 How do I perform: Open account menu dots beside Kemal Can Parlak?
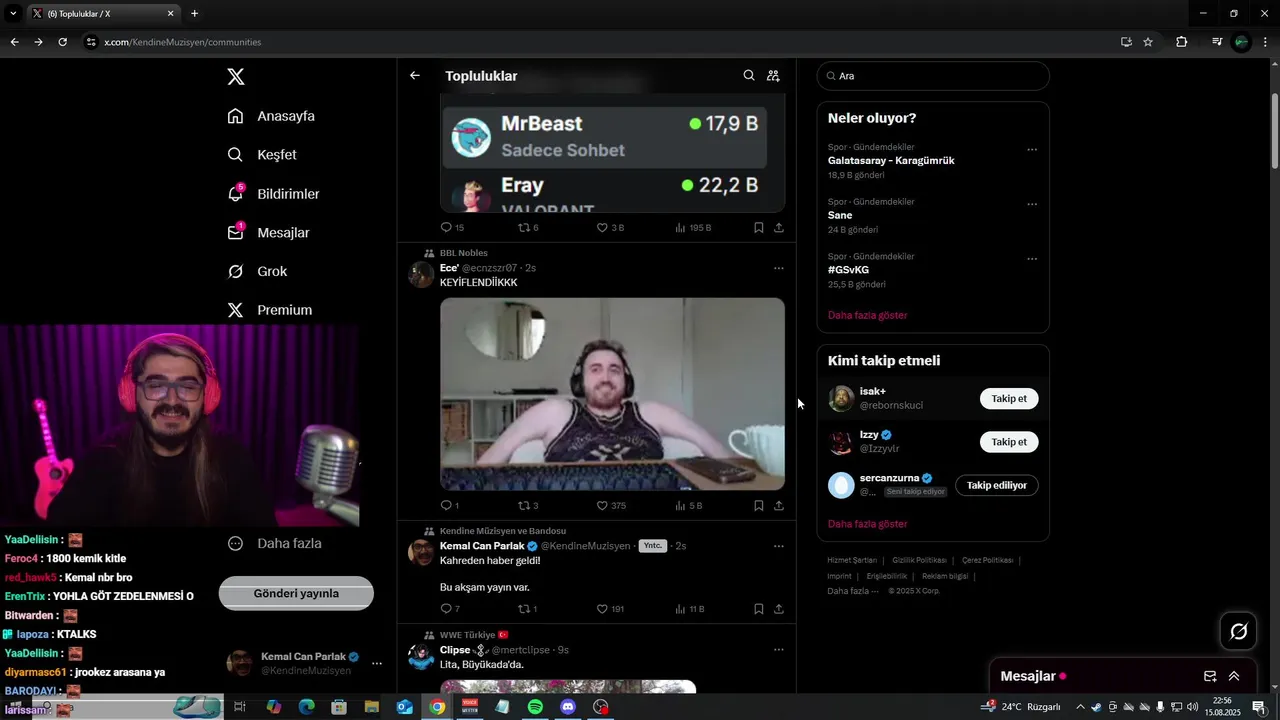coord(377,663)
